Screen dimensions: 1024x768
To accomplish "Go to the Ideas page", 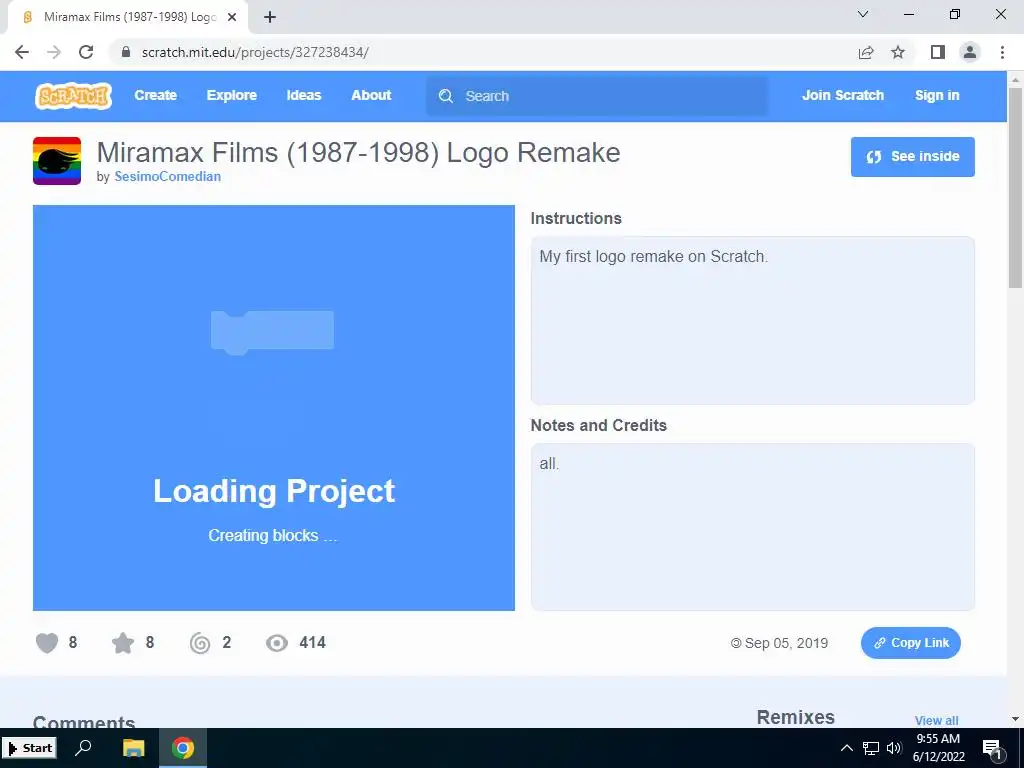I will [x=304, y=95].
